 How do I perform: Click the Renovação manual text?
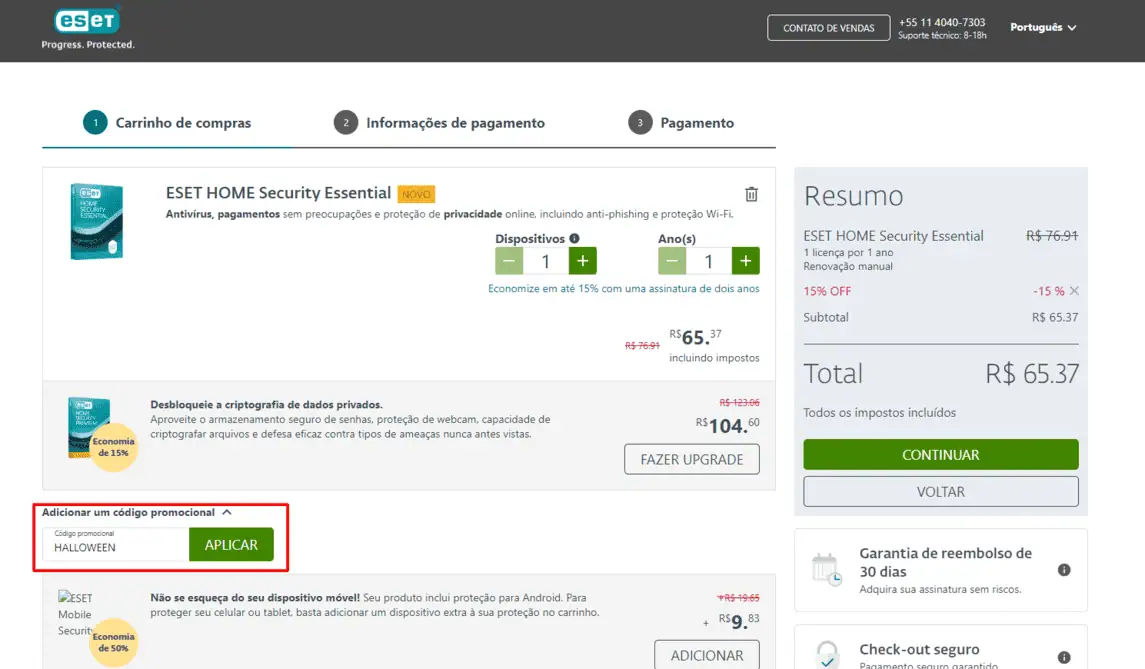click(848, 267)
